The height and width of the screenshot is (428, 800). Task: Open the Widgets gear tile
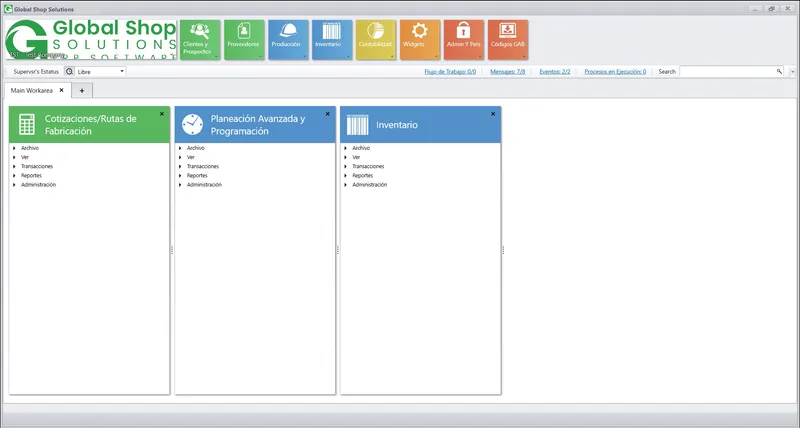420,40
